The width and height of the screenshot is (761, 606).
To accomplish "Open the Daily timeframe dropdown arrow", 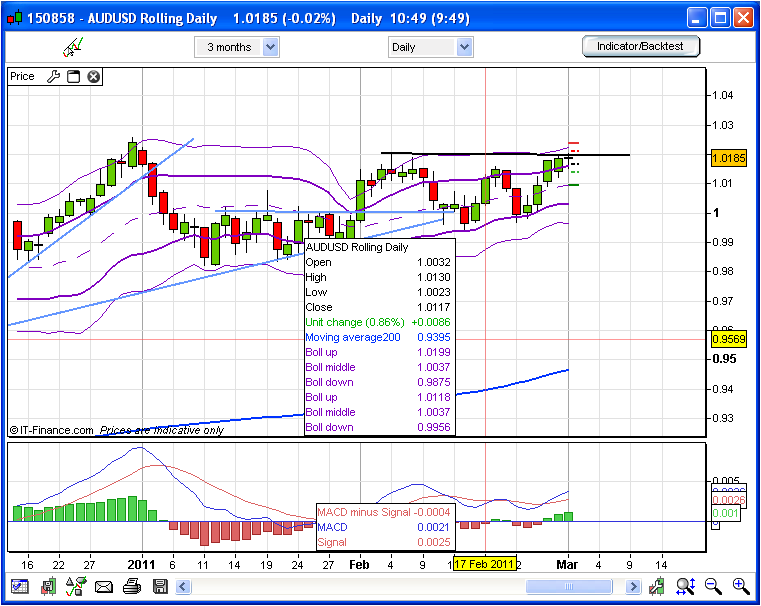I will tap(464, 47).
